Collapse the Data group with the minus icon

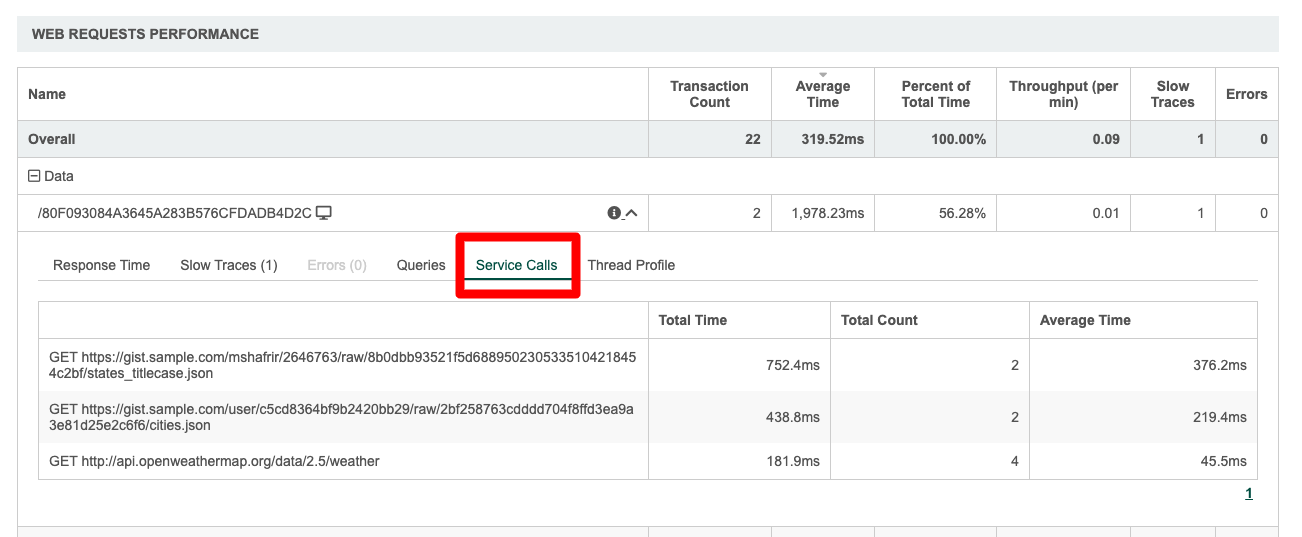click(34, 176)
